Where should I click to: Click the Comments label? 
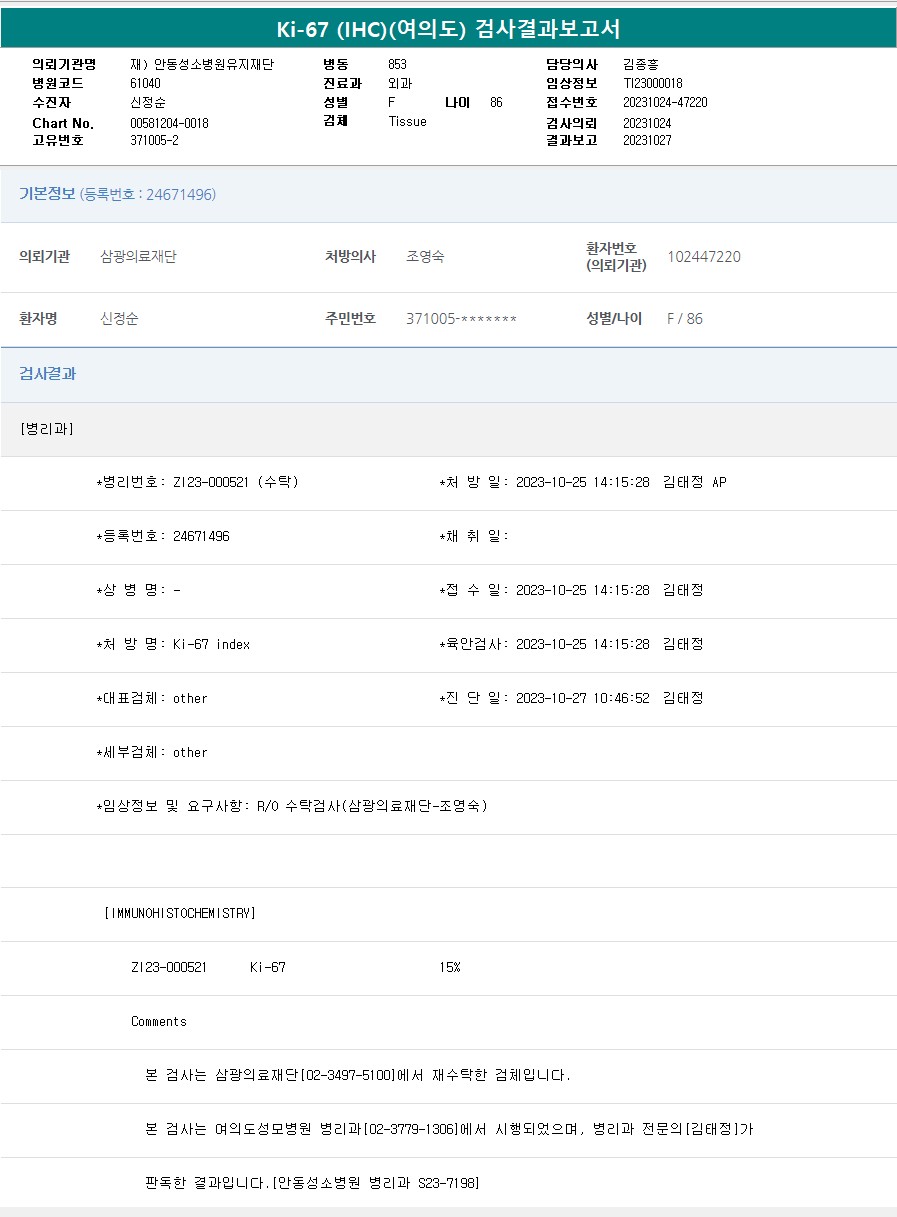click(158, 1021)
